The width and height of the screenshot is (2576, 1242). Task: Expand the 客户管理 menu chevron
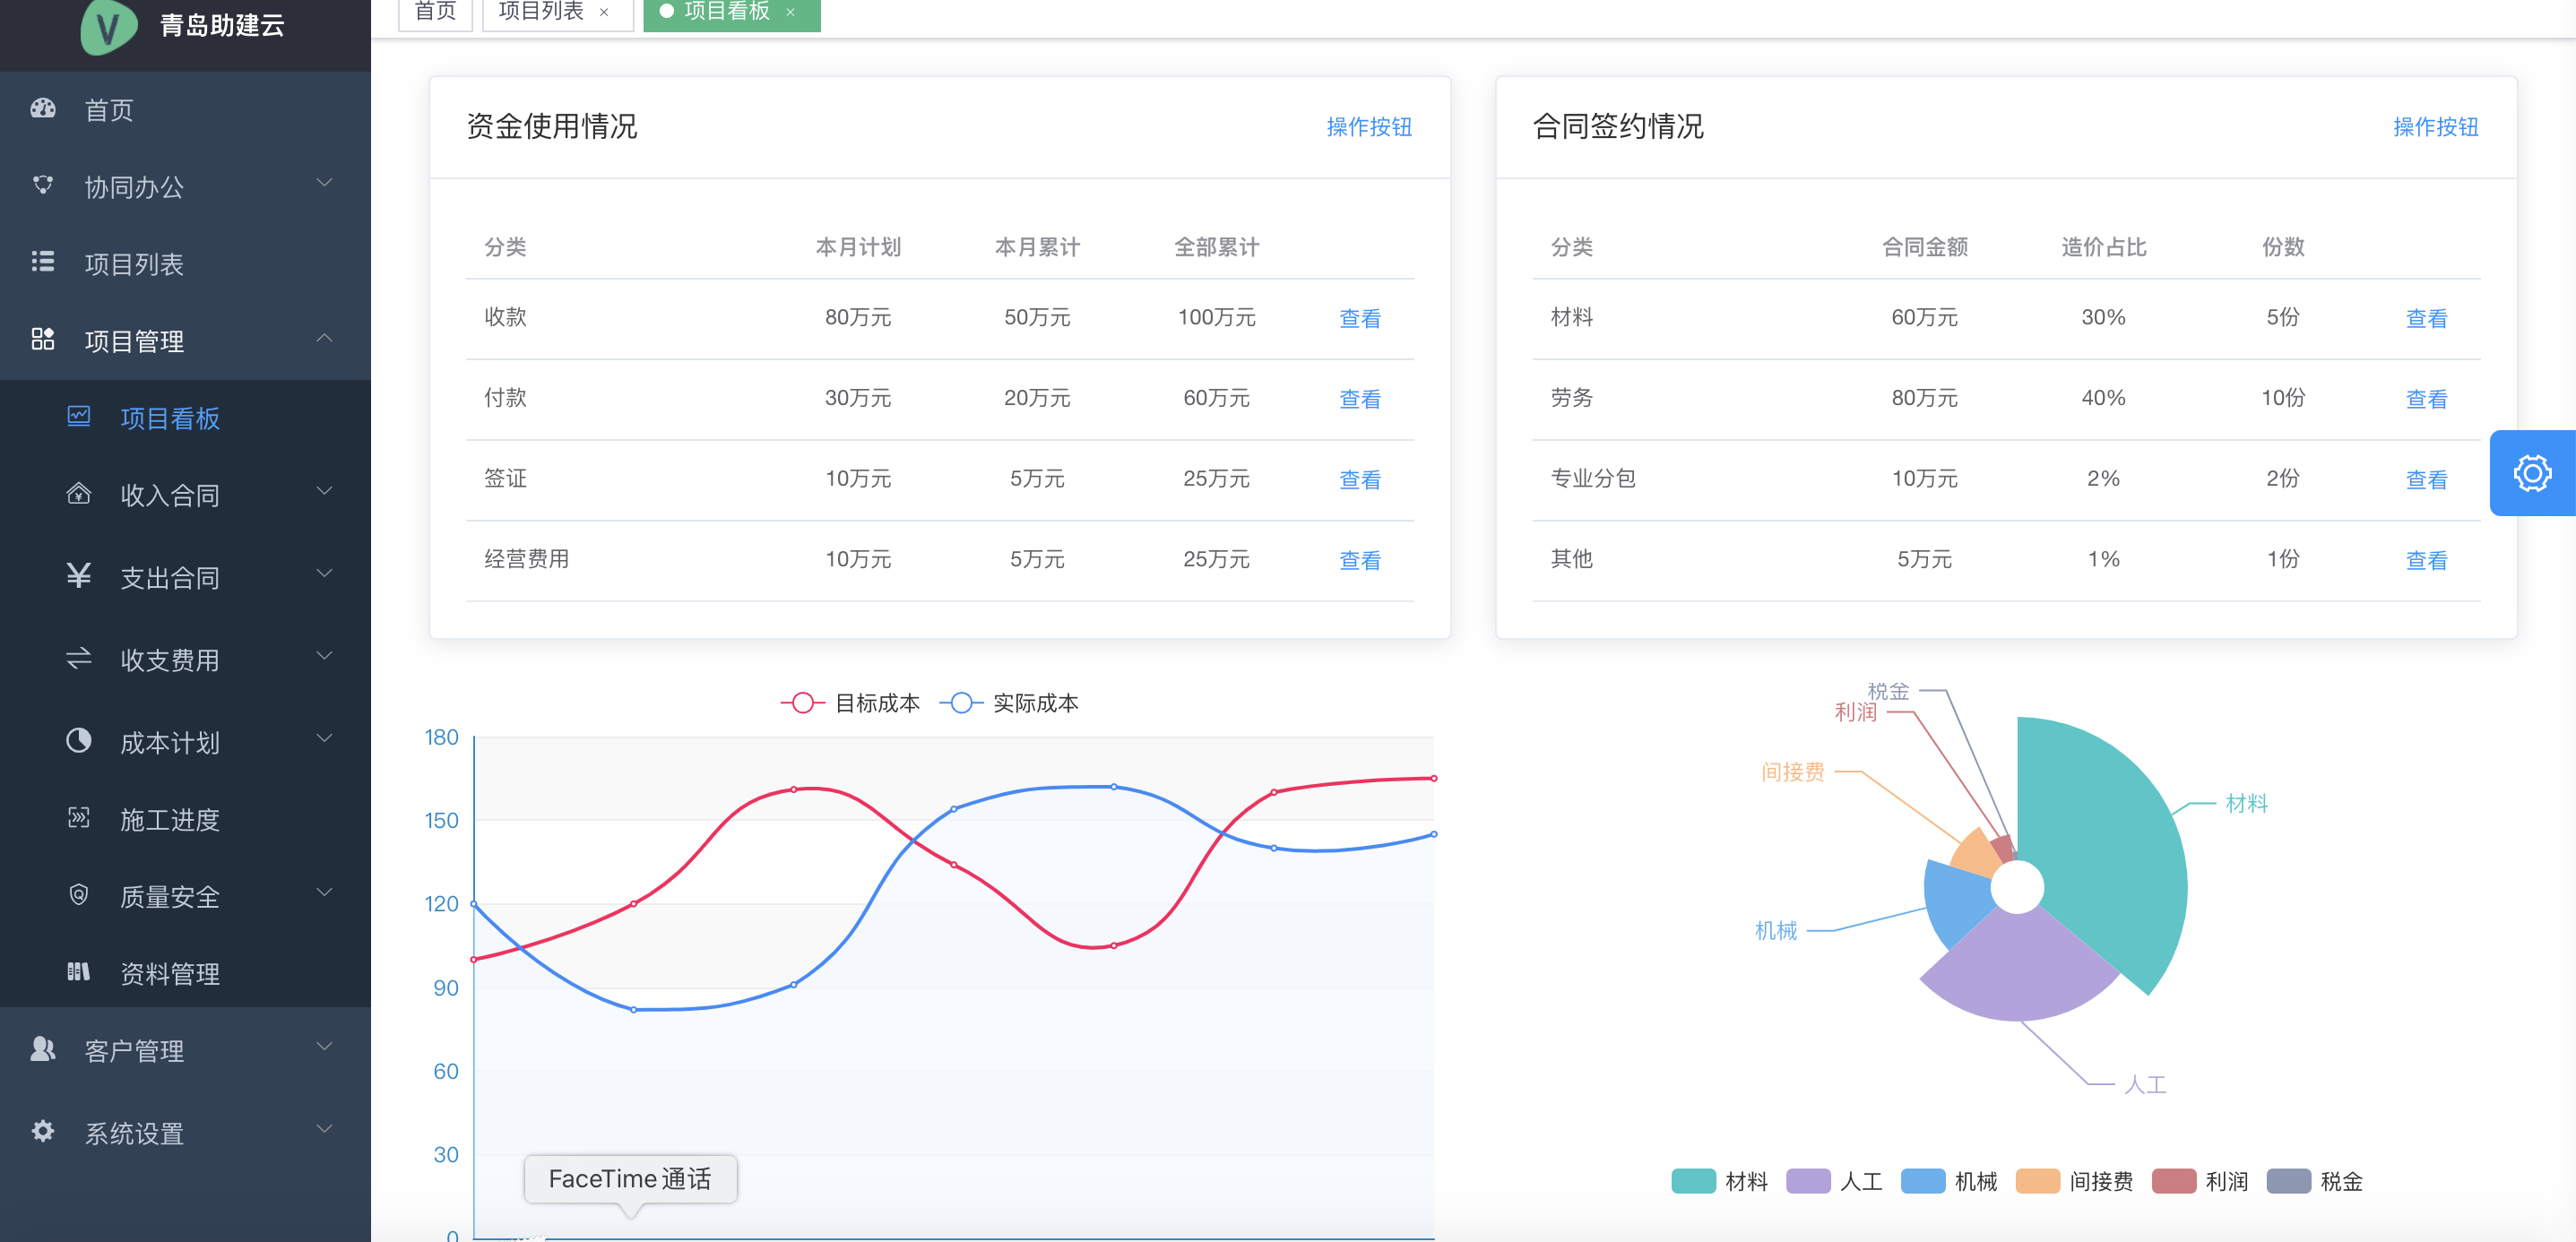coord(324,1047)
